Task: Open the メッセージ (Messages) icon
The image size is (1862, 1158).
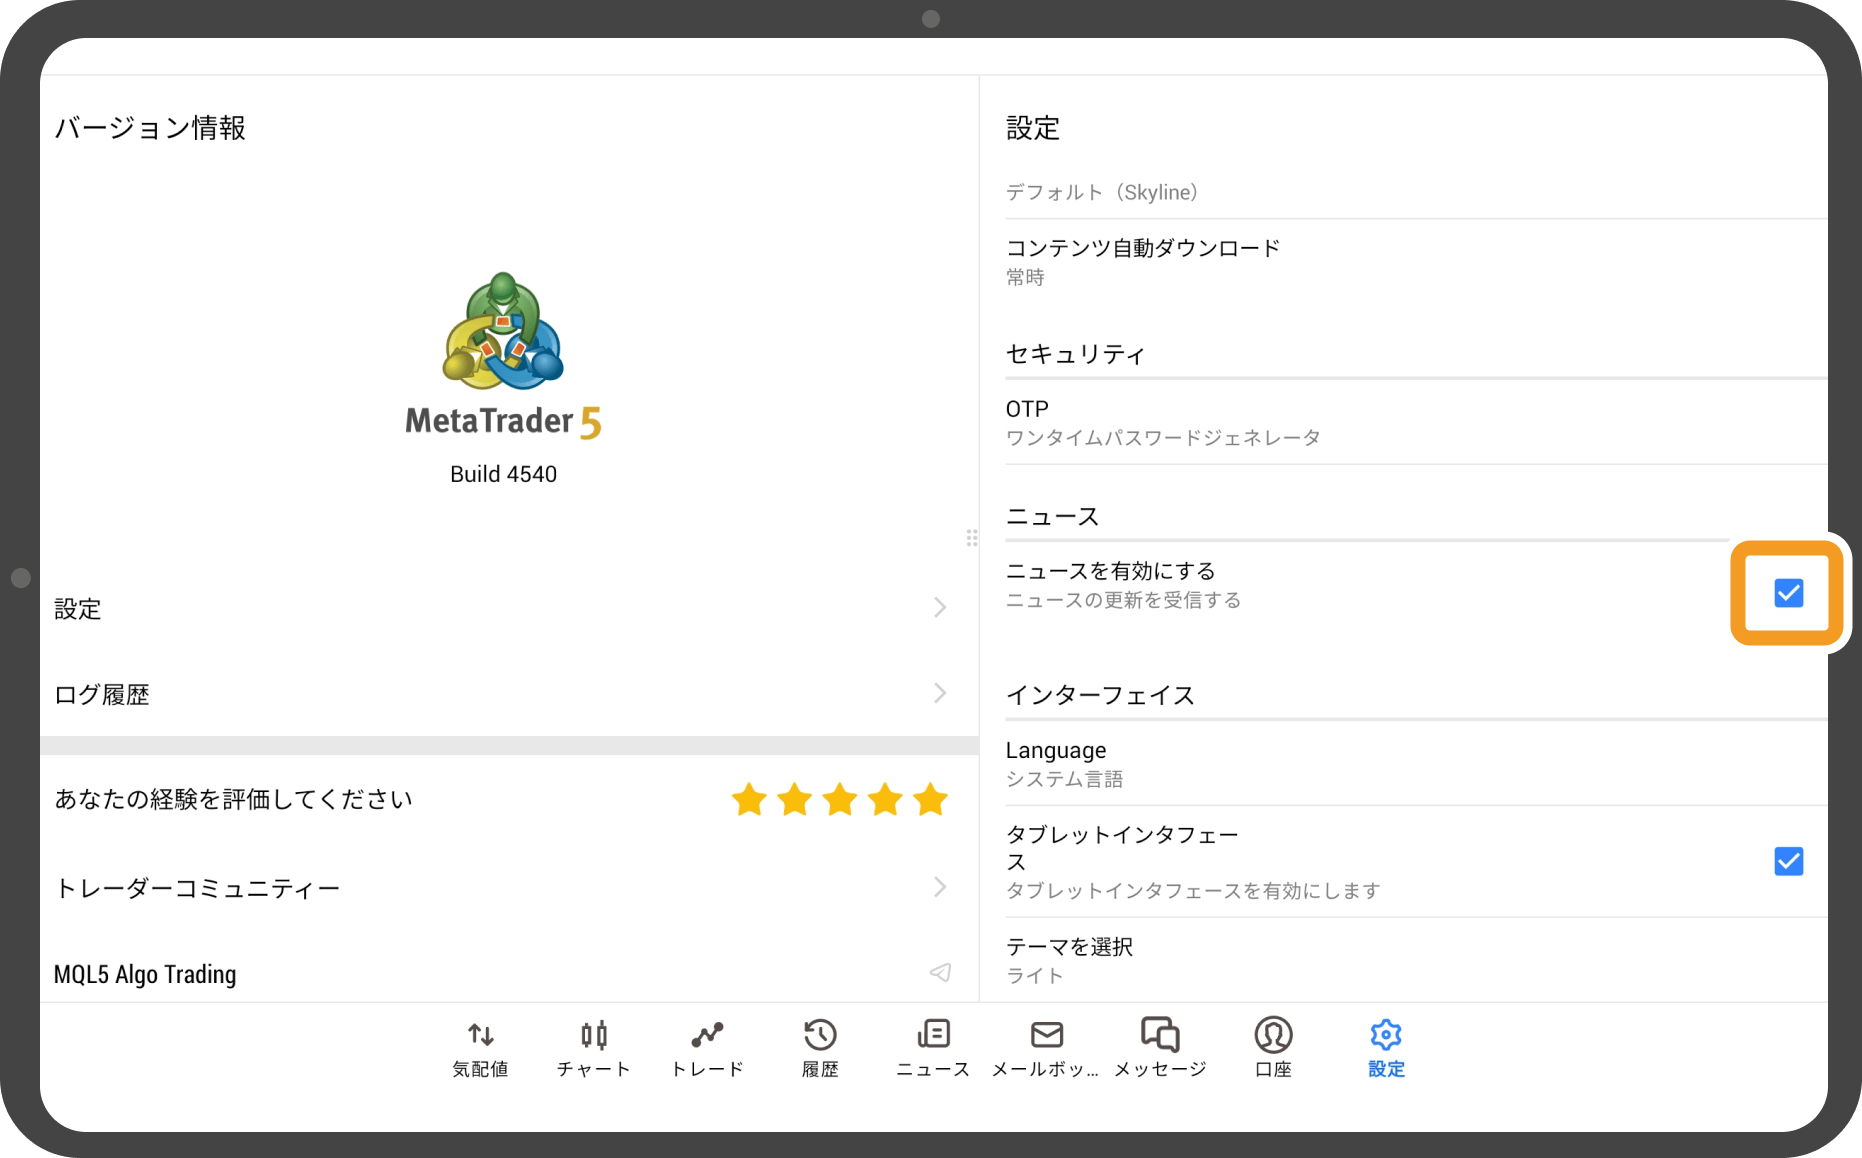Action: pyautogui.click(x=1160, y=1045)
